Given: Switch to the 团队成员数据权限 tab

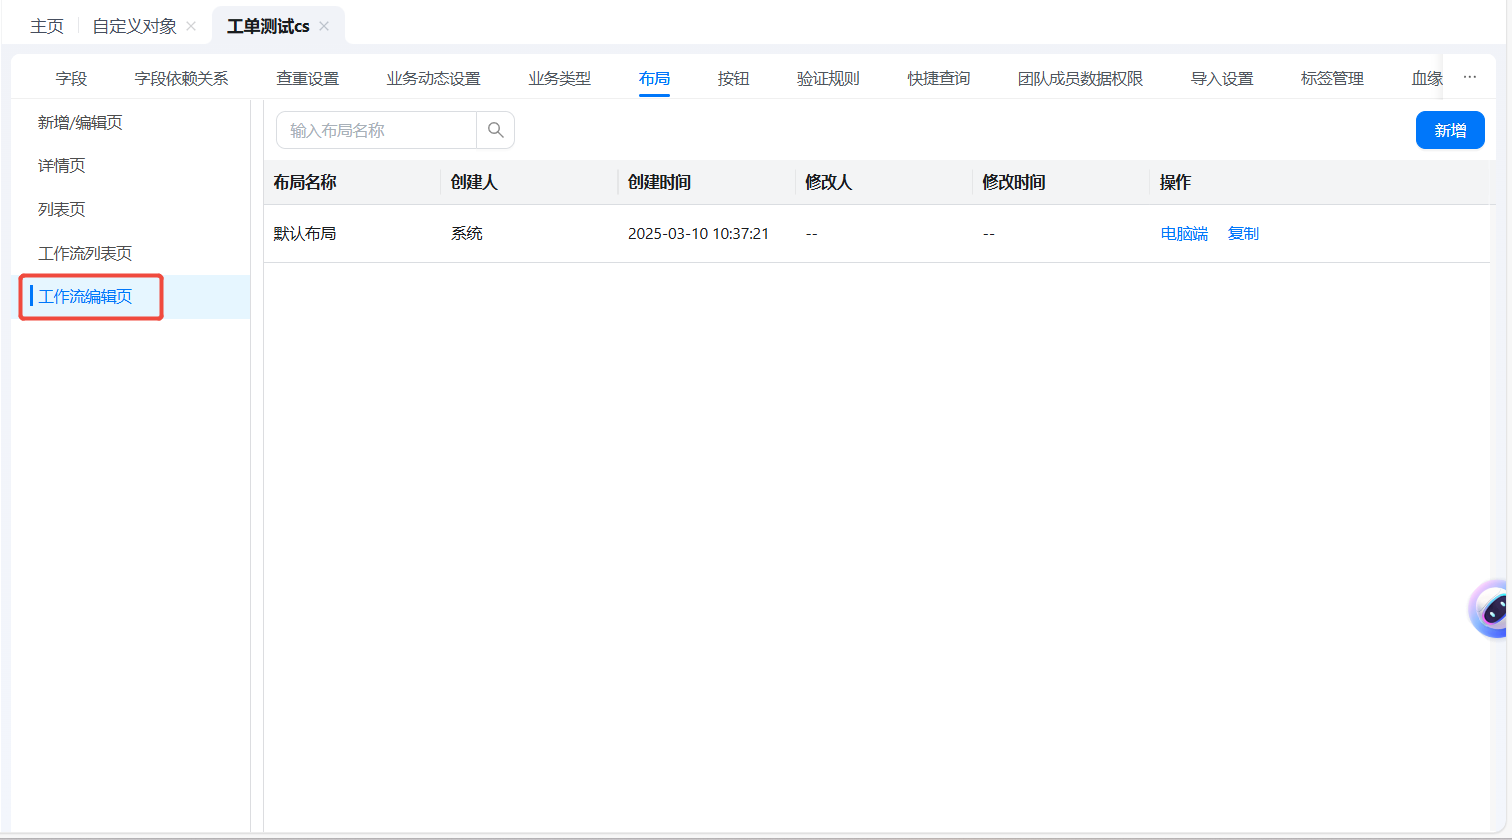Looking at the screenshot, I should tap(1080, 78).
